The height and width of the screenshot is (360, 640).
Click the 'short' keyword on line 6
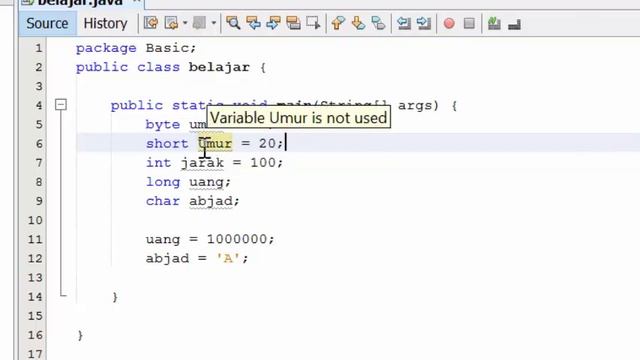(167, 143)
